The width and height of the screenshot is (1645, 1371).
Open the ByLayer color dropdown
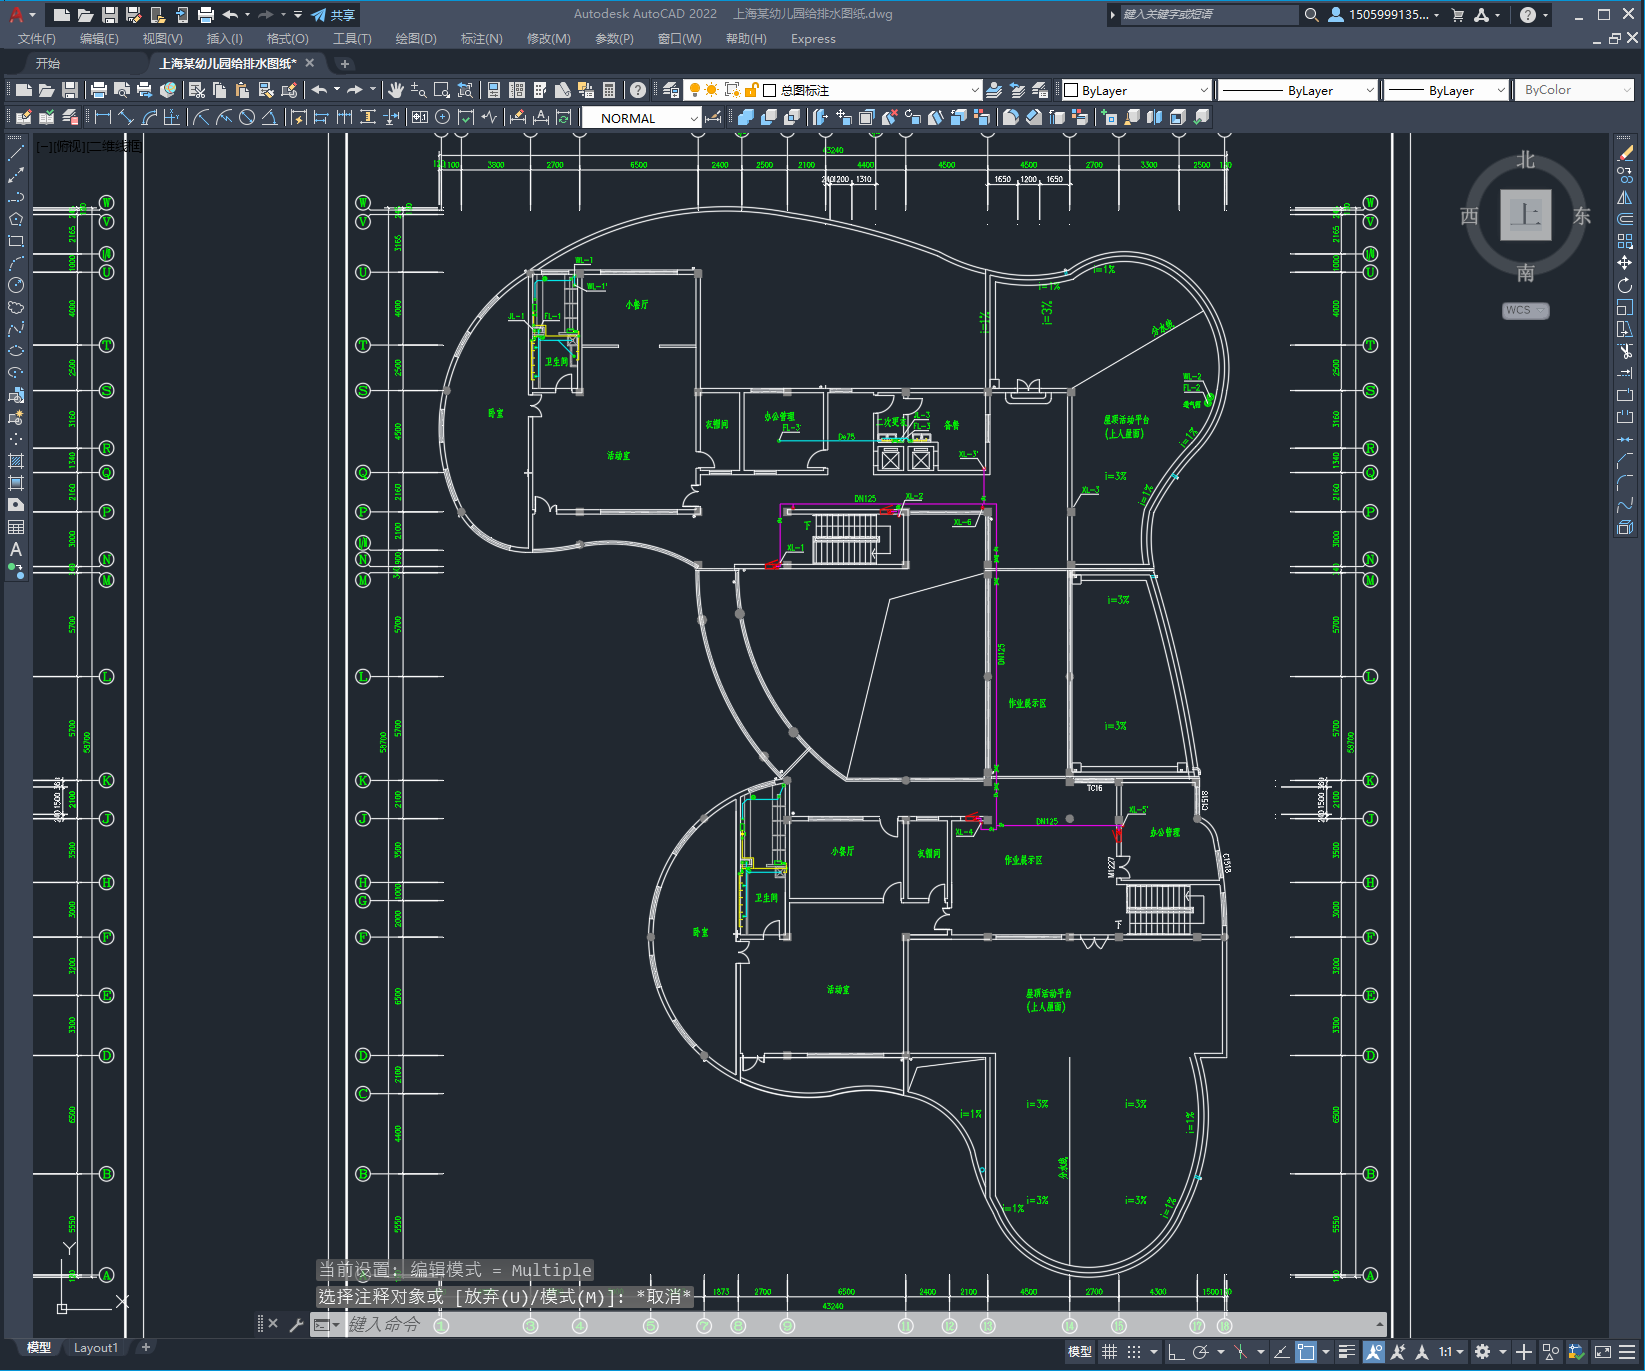(x=1136, y=90)
